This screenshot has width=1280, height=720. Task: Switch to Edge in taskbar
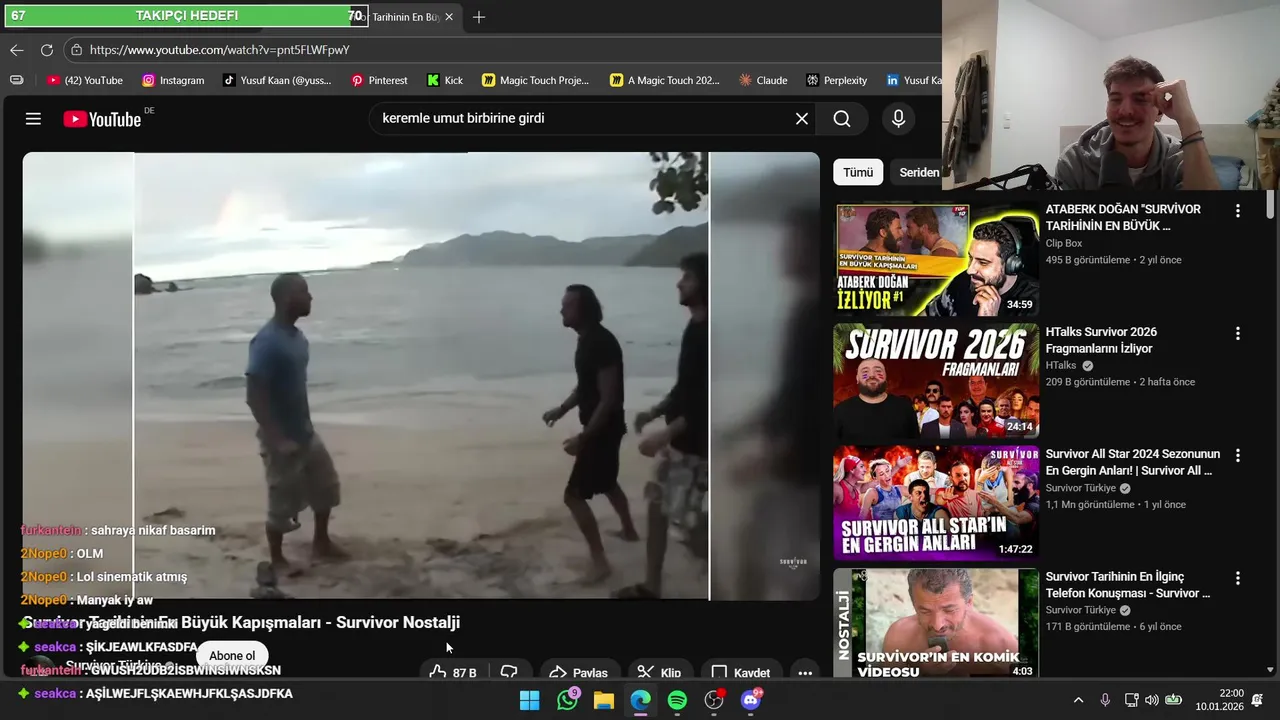pos(641,700)
